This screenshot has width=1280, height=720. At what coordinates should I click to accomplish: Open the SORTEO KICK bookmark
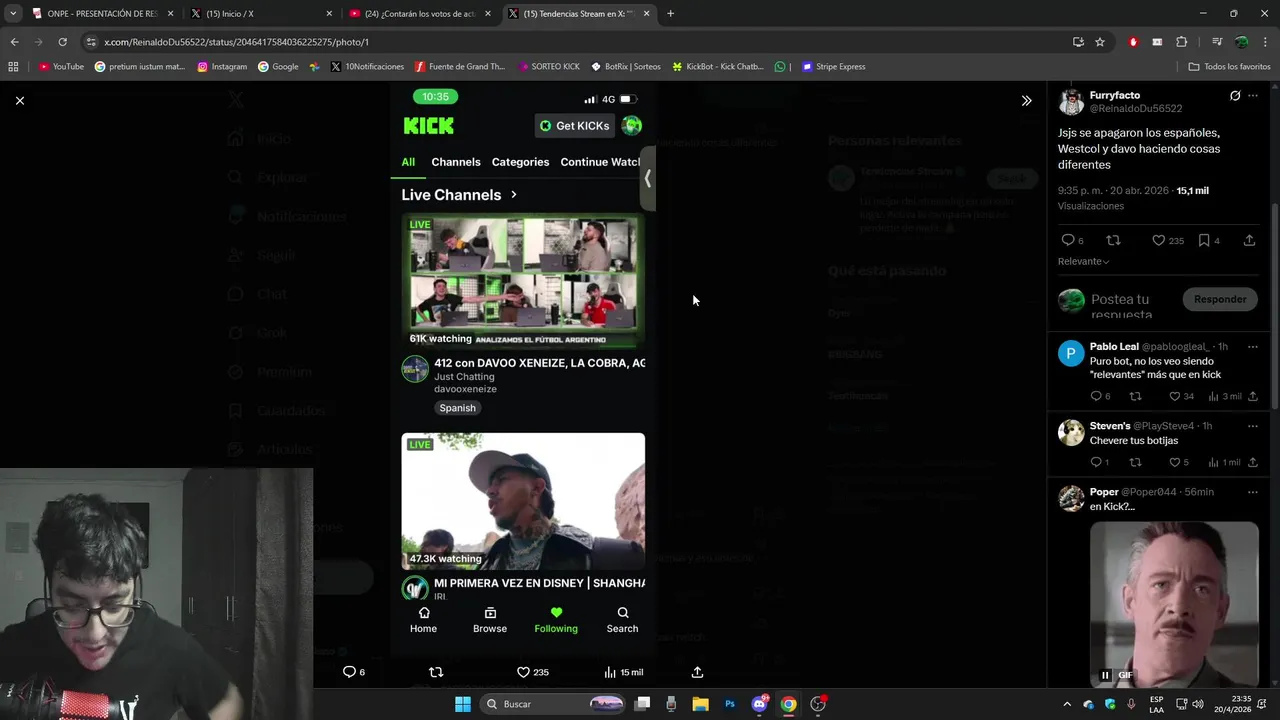pos(549,67)
